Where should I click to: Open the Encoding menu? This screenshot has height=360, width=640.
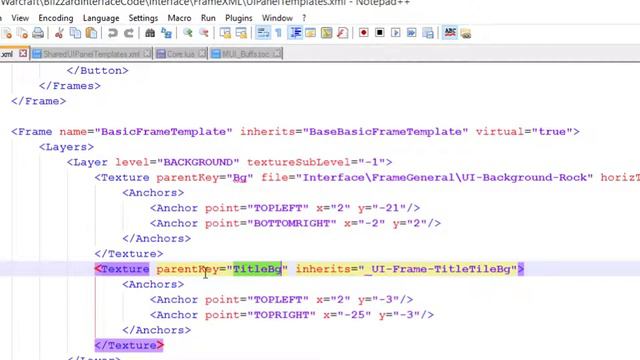[x=56, y=18]
